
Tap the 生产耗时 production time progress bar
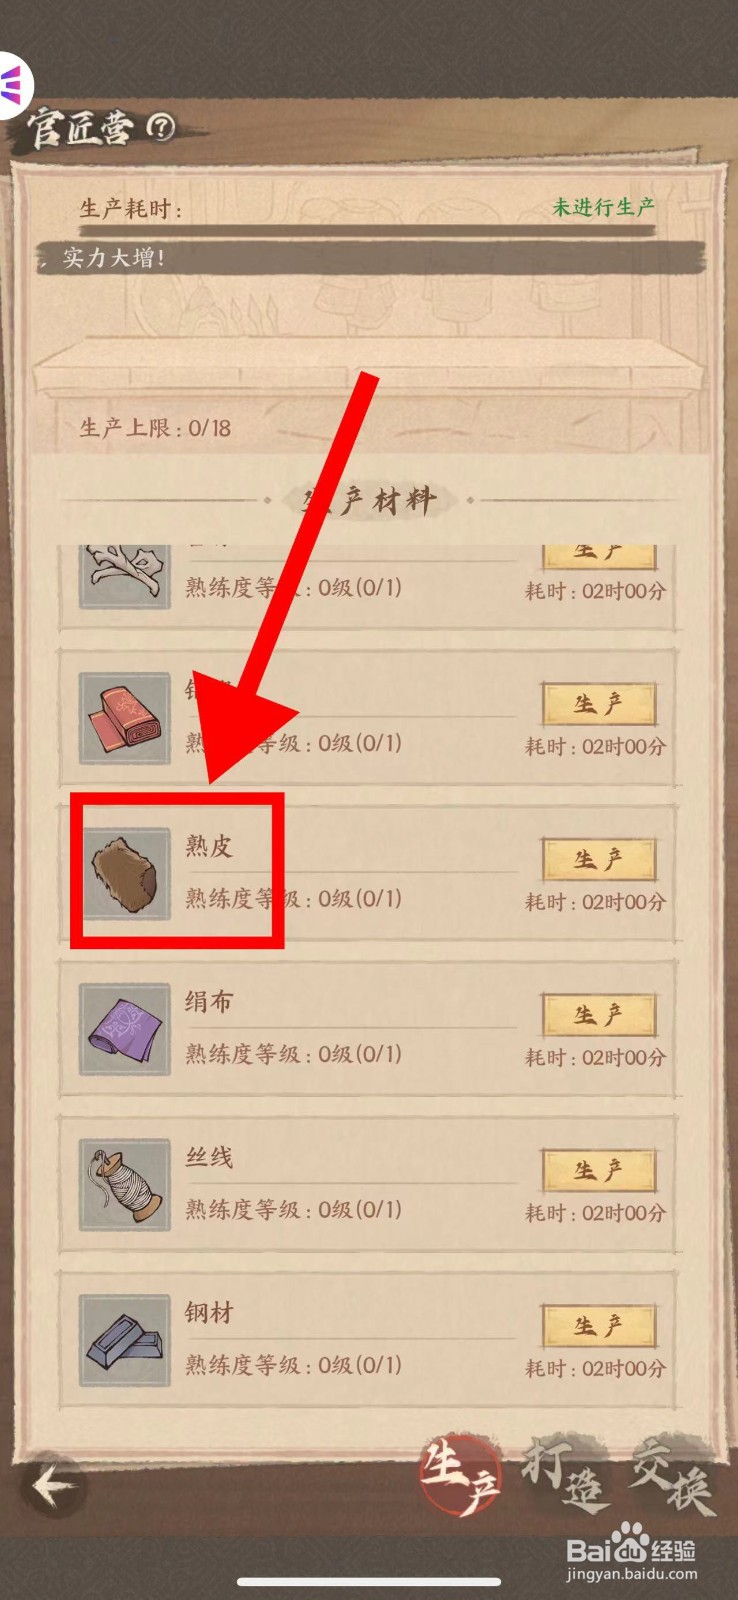(x=368, y=231)
